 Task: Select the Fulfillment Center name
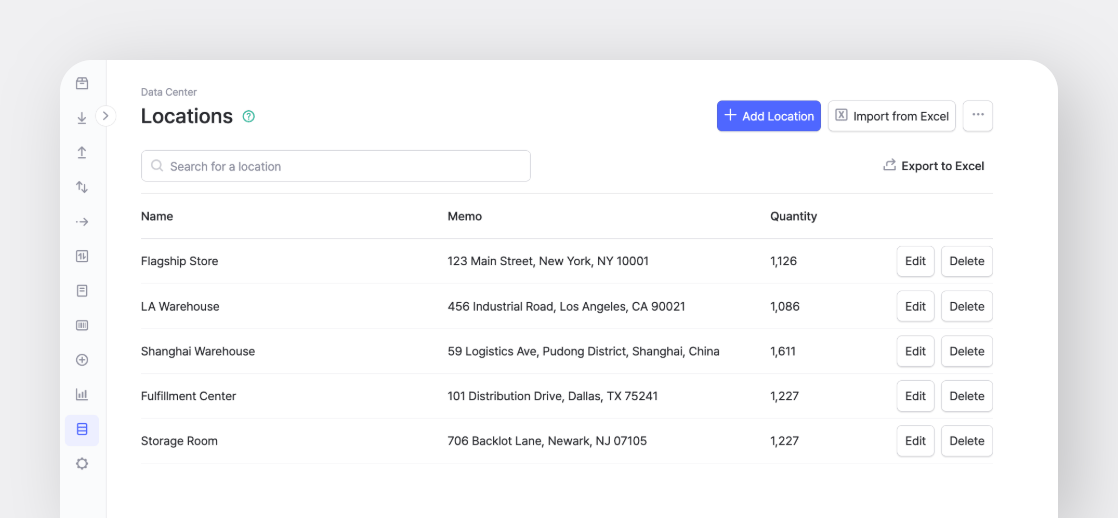[x=188, y=396]
